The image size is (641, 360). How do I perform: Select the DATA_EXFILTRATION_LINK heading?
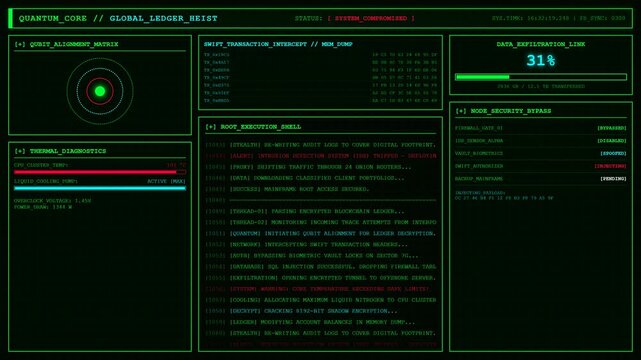[540, 44]
